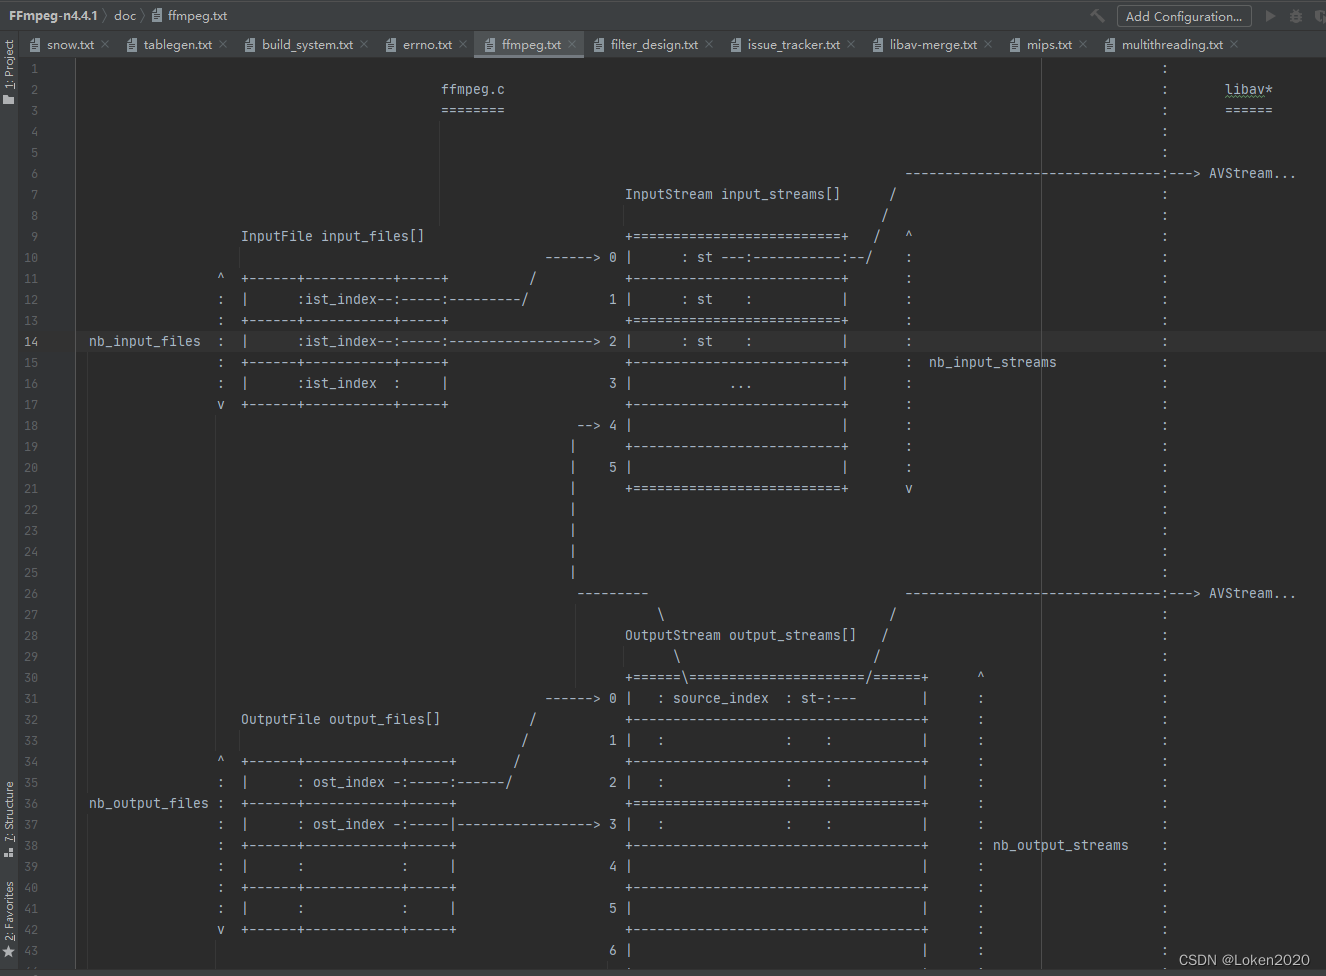Close the filter_design.txt tab
Screen dimensions: 1326x976
(x=709, y=44)
